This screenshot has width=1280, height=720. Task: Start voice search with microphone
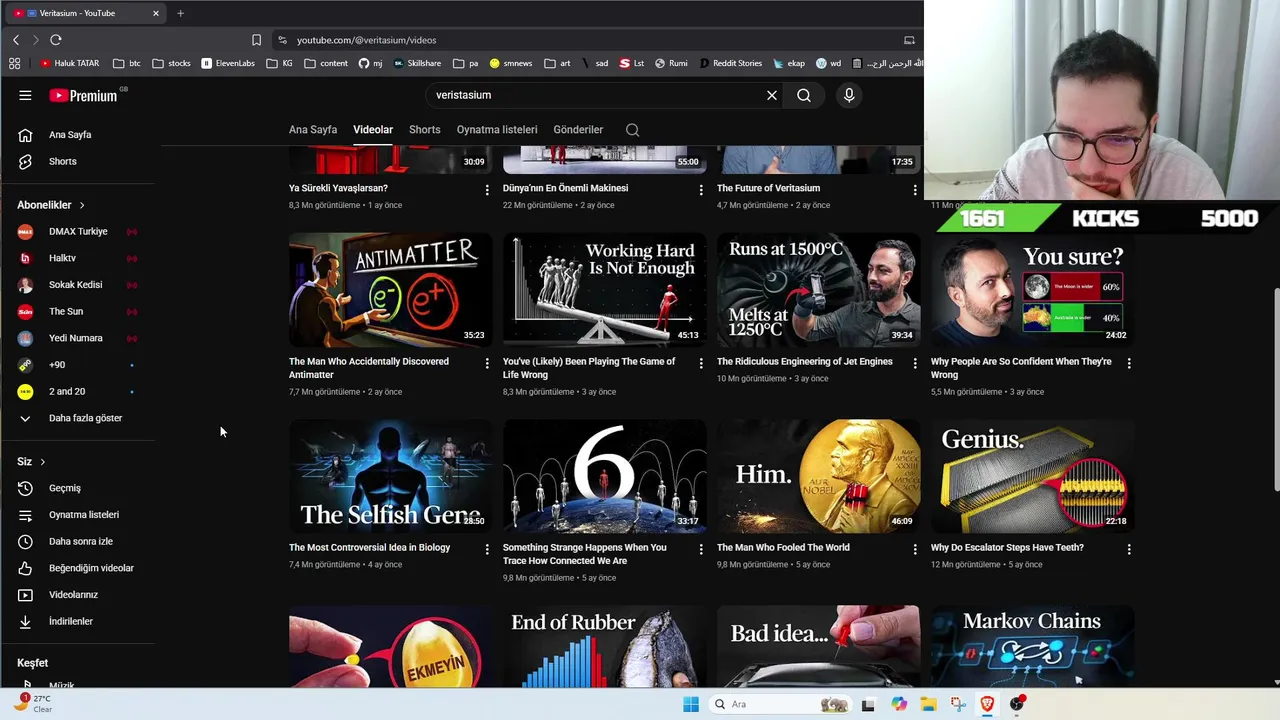click(849, 95)
